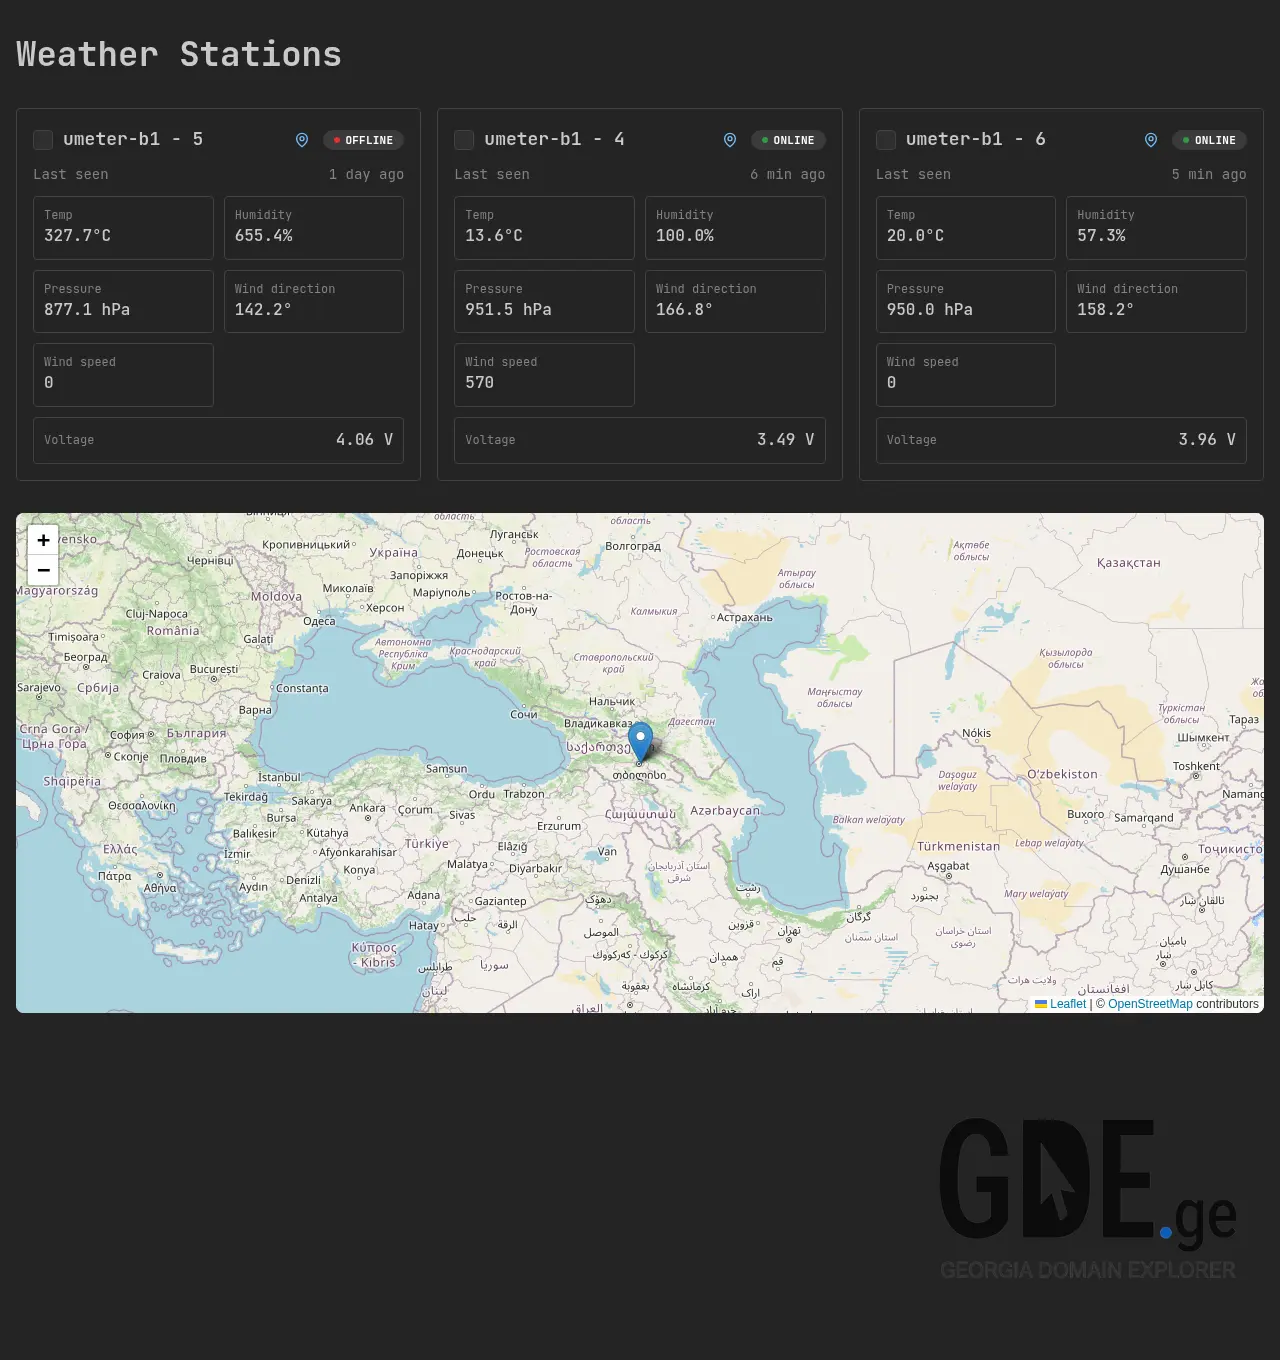The height and width of the screenshot is (1360, 1280).
Task: Click the location pin icon for umeter-b1 - 4
Action: 730,140
